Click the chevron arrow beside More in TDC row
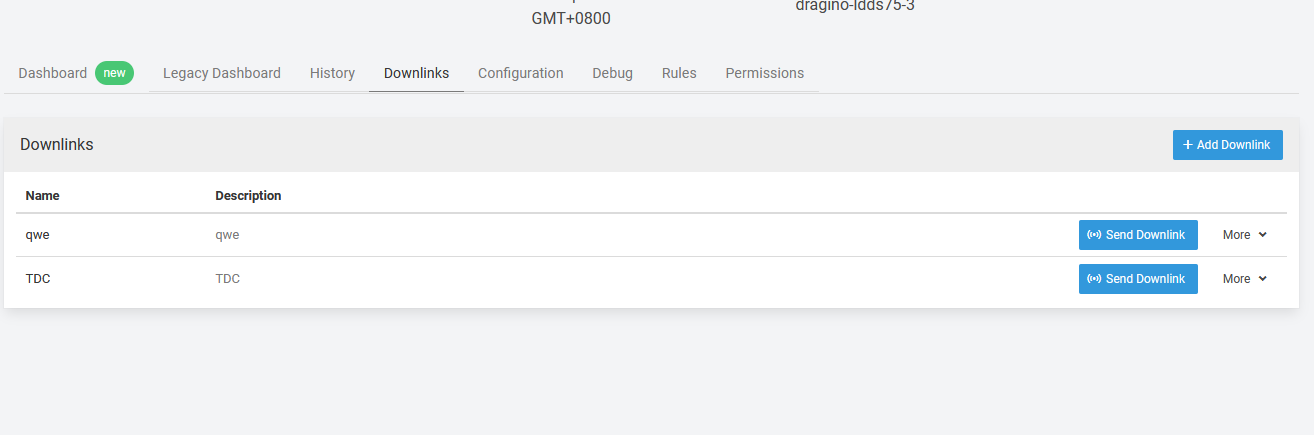 coord(1262,279)
